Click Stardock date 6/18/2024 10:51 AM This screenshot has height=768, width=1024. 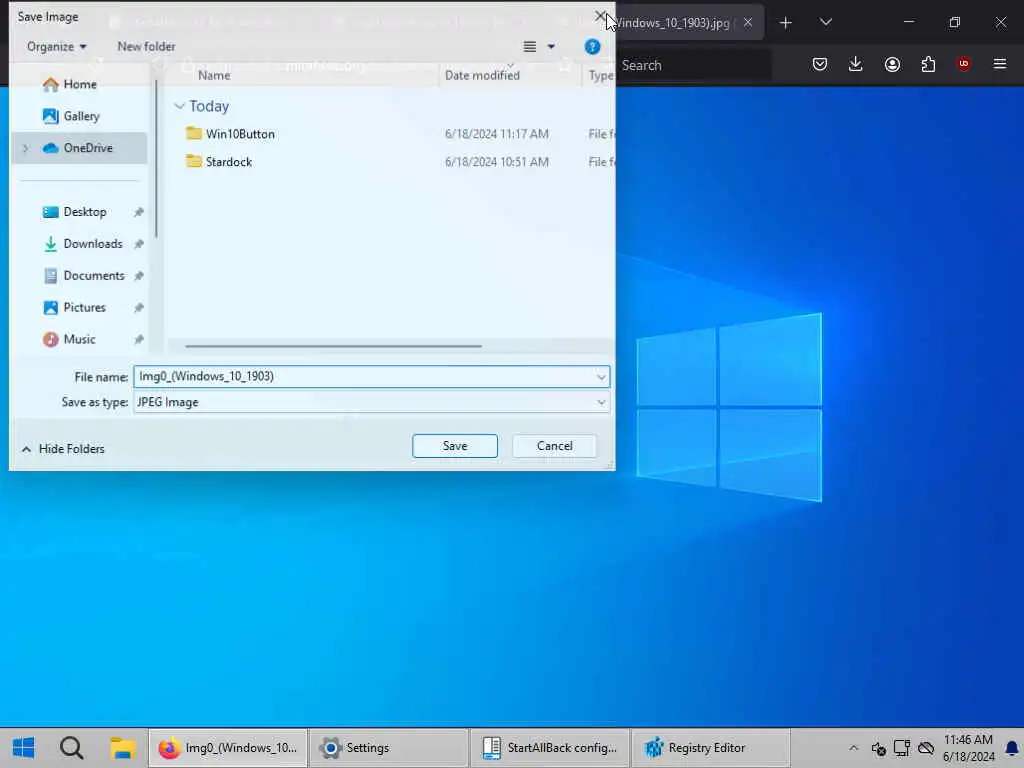pyautogui.click(x=496, y=162)
